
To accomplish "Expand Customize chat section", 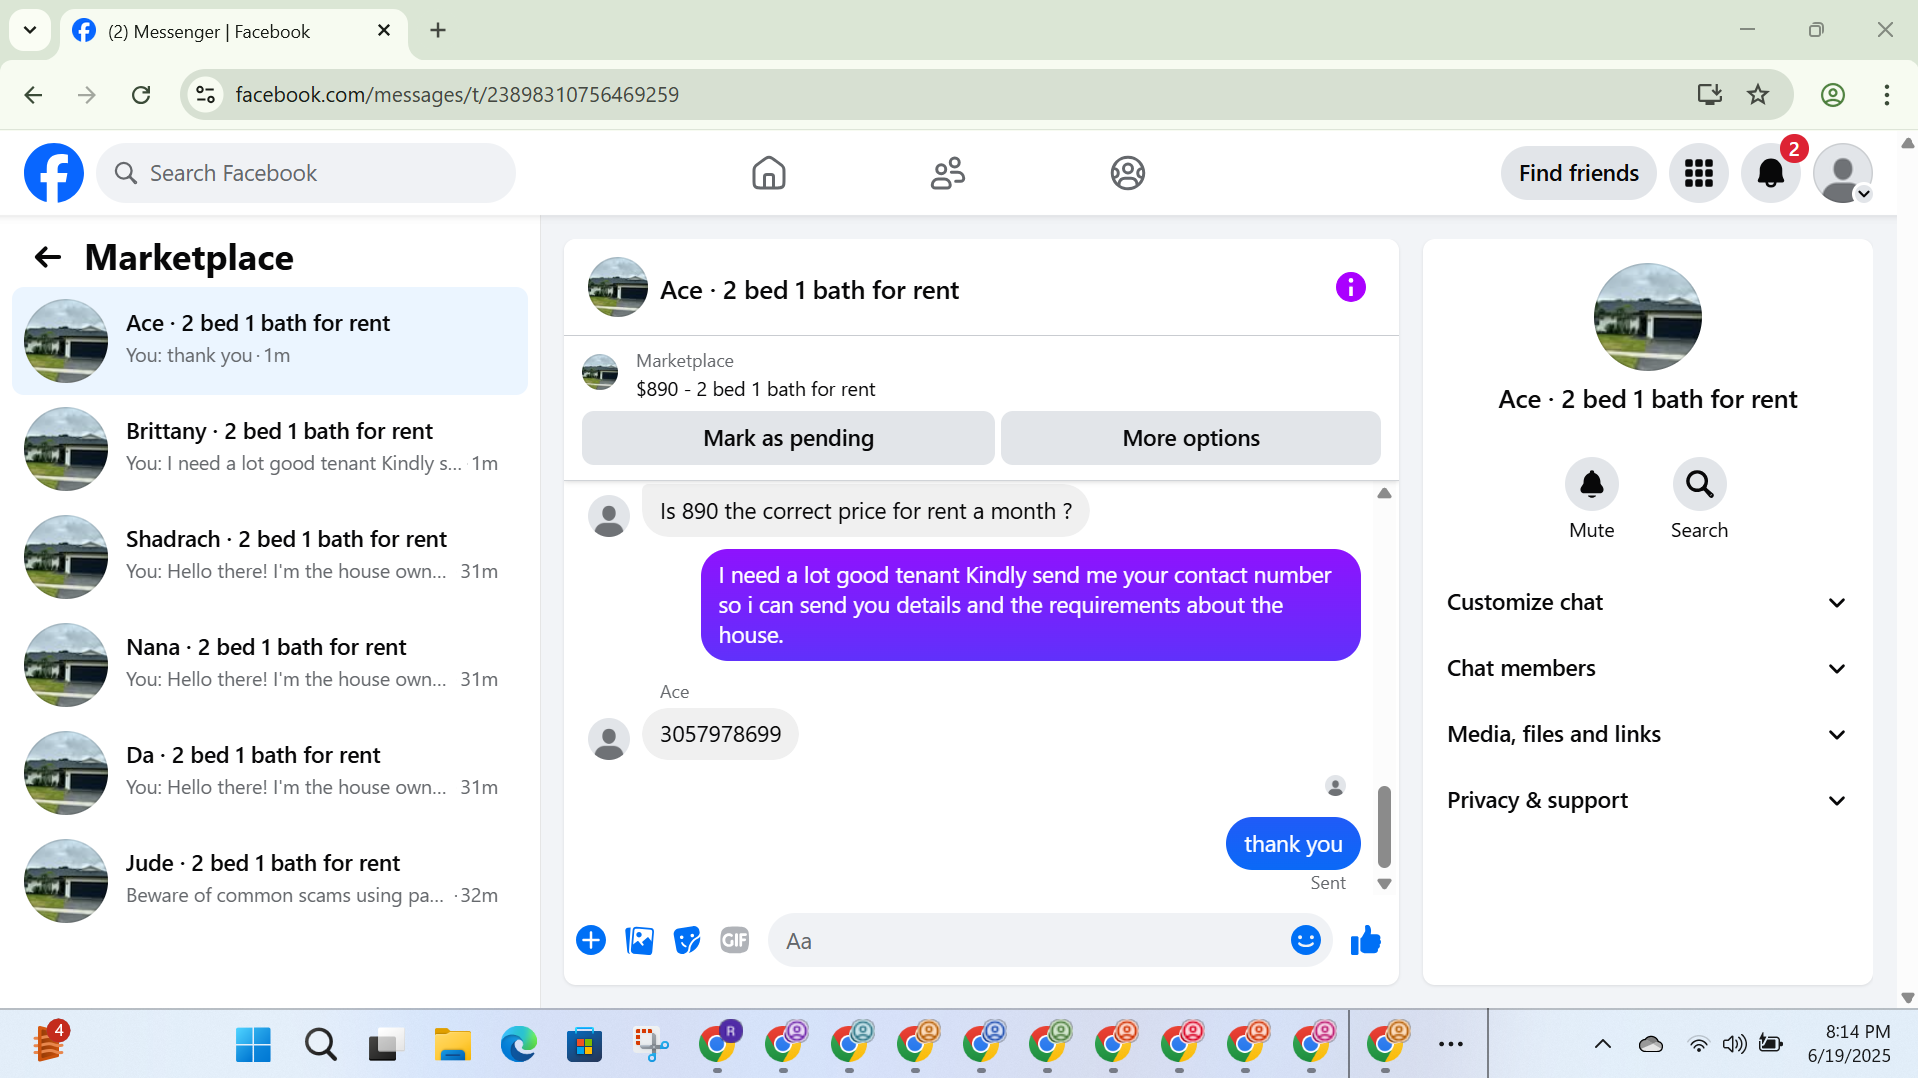I will coord(1647,602).
